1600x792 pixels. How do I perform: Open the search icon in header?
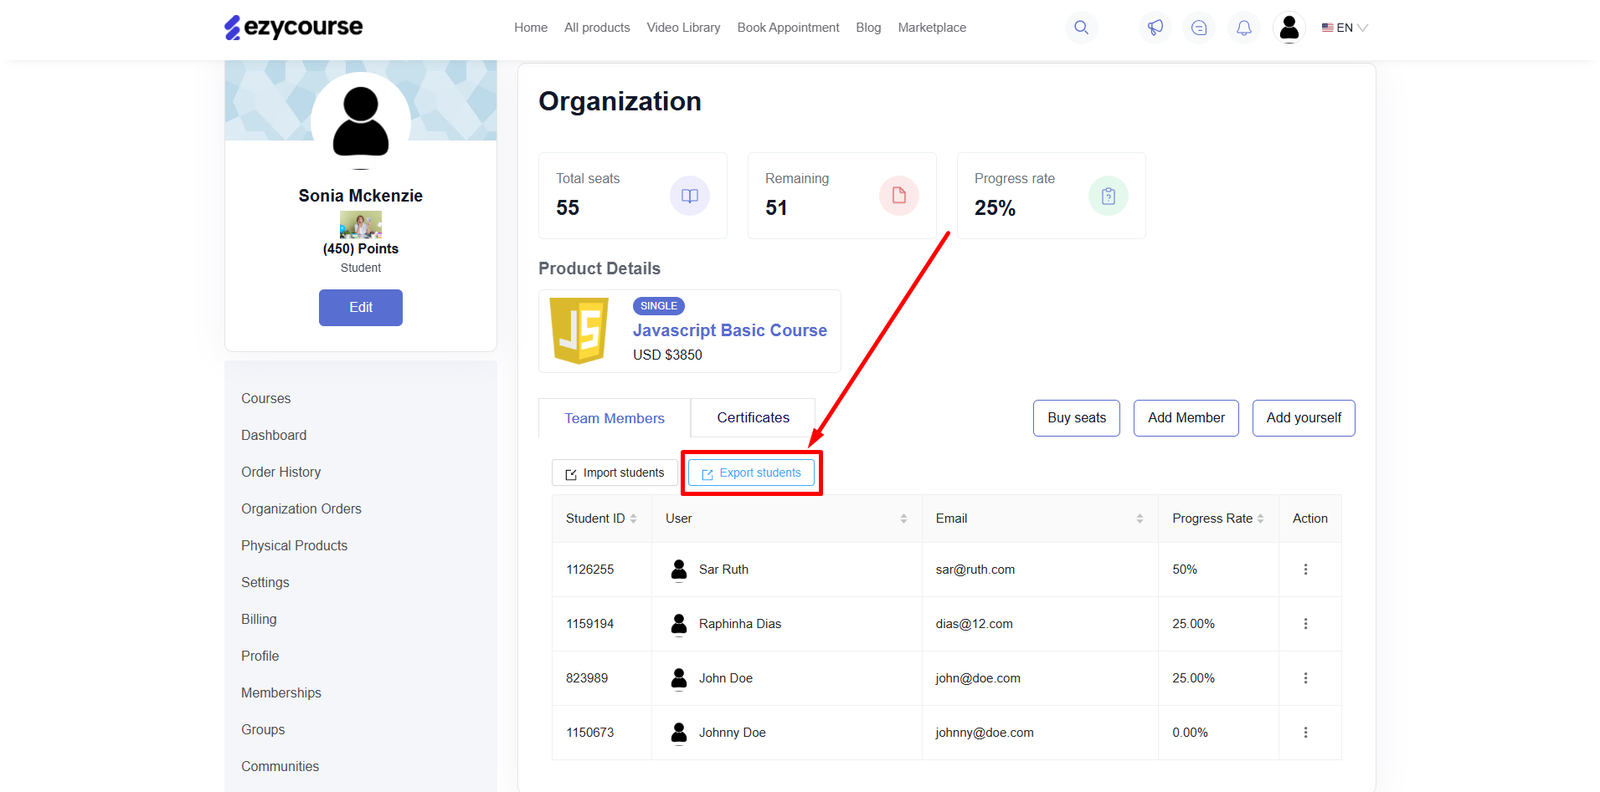tap(1081, 28)
